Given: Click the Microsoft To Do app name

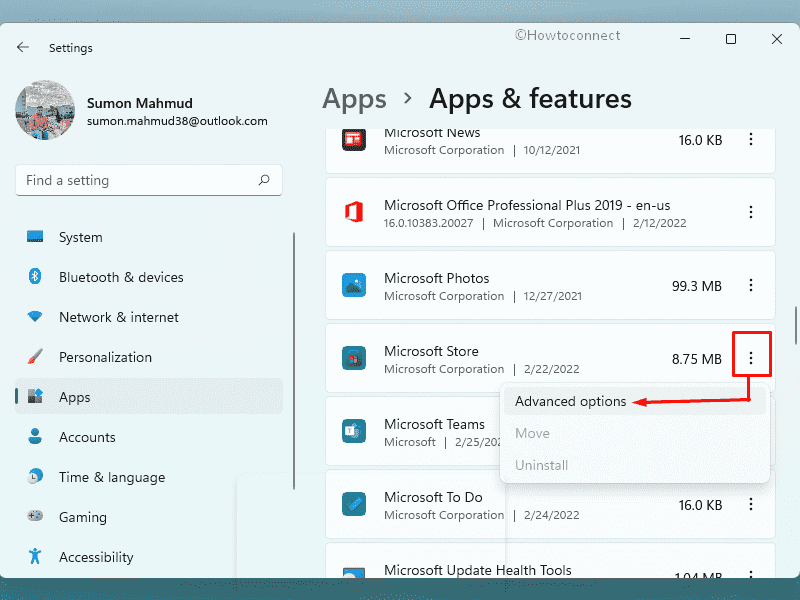Looking at the screenshot, I should [433, 497].
